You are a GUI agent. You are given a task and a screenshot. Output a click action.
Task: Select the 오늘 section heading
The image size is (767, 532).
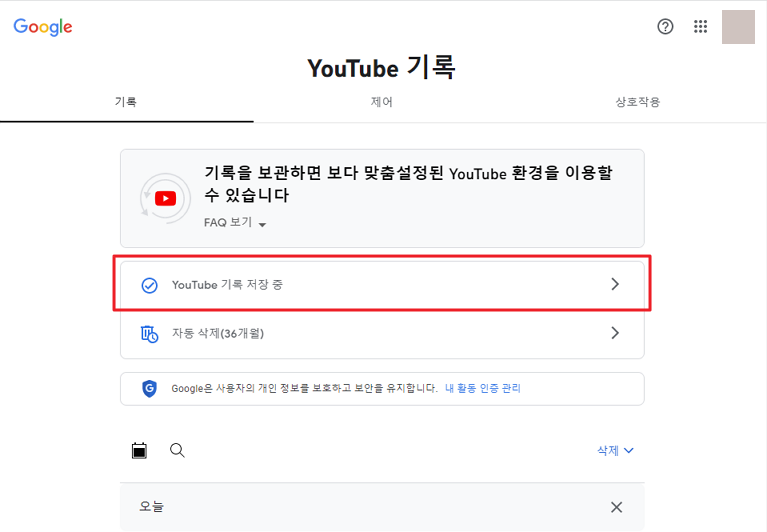pos(151,506)
